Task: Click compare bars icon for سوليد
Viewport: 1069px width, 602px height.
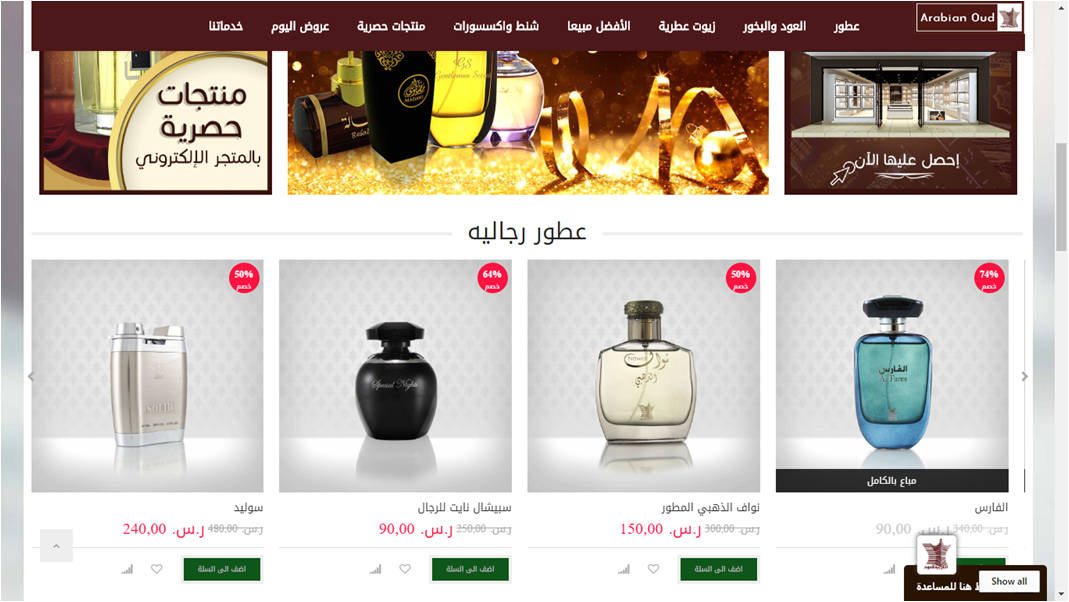Action: 127,569
